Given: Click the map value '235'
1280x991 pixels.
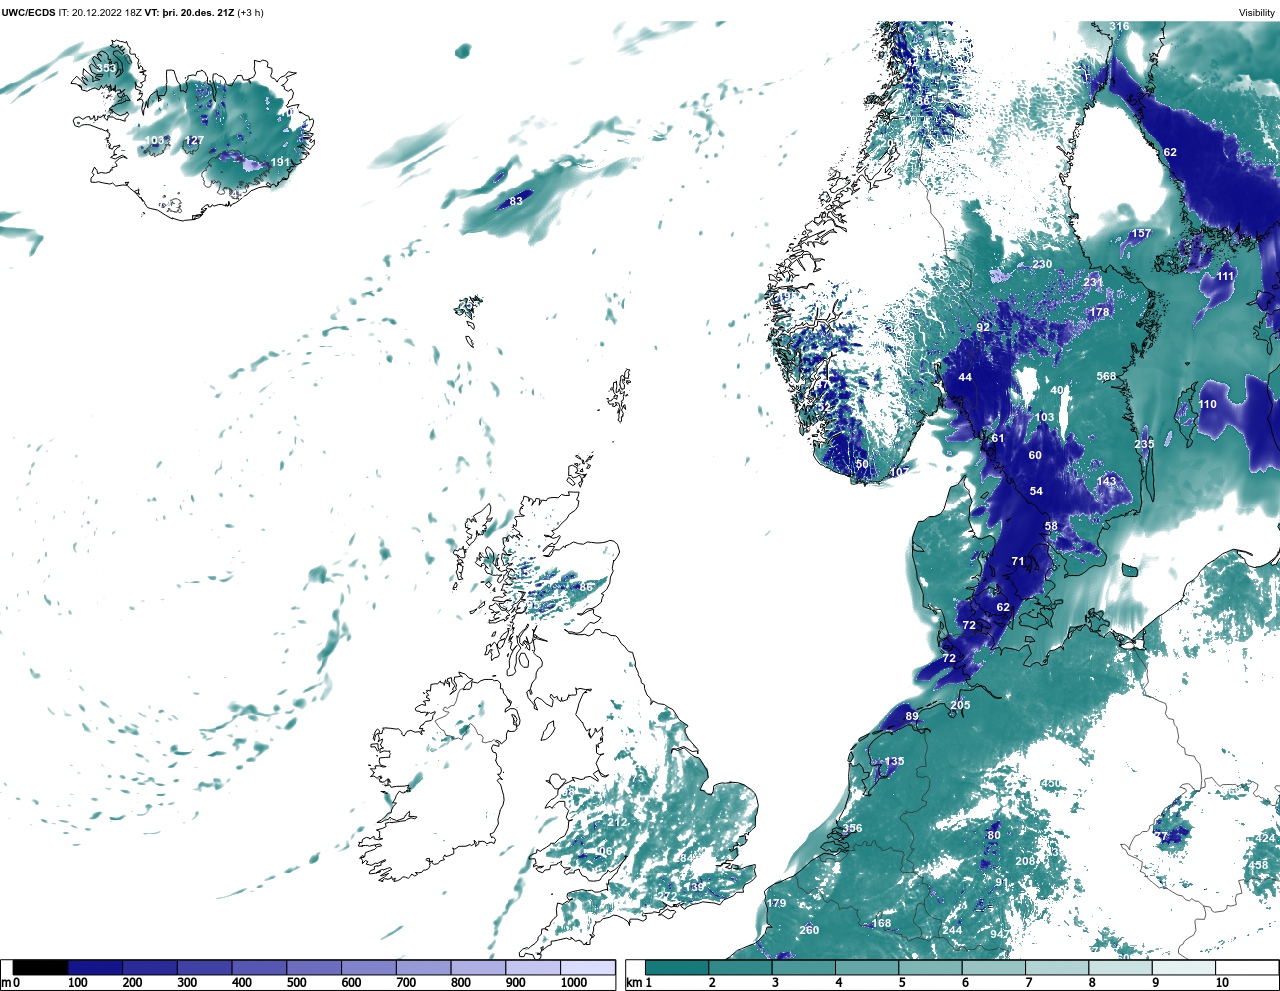Looking at the screenshot, I should pos(1144,444).
